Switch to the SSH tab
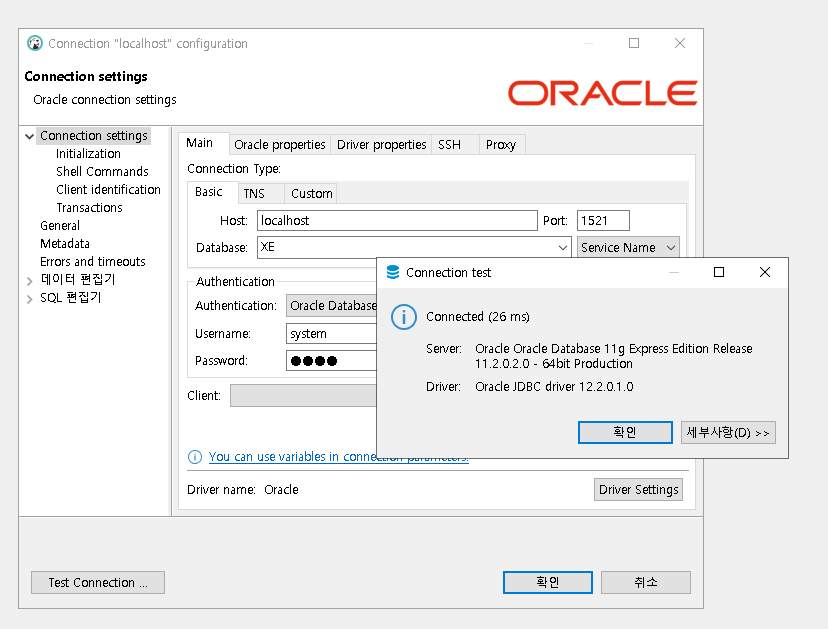Screen dimensions: 828x629 click(455, 145)
